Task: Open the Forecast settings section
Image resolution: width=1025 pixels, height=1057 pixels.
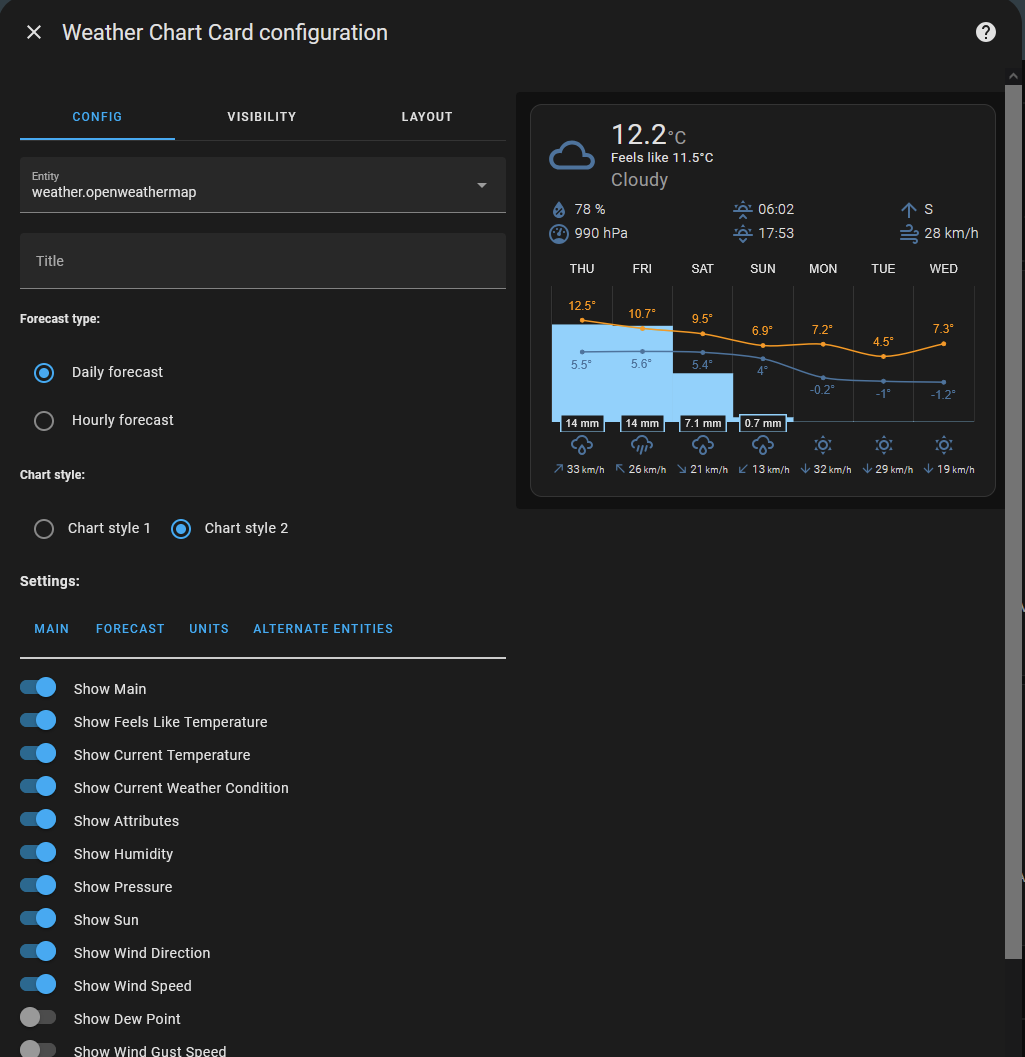Action: click(x=130, y=629)
